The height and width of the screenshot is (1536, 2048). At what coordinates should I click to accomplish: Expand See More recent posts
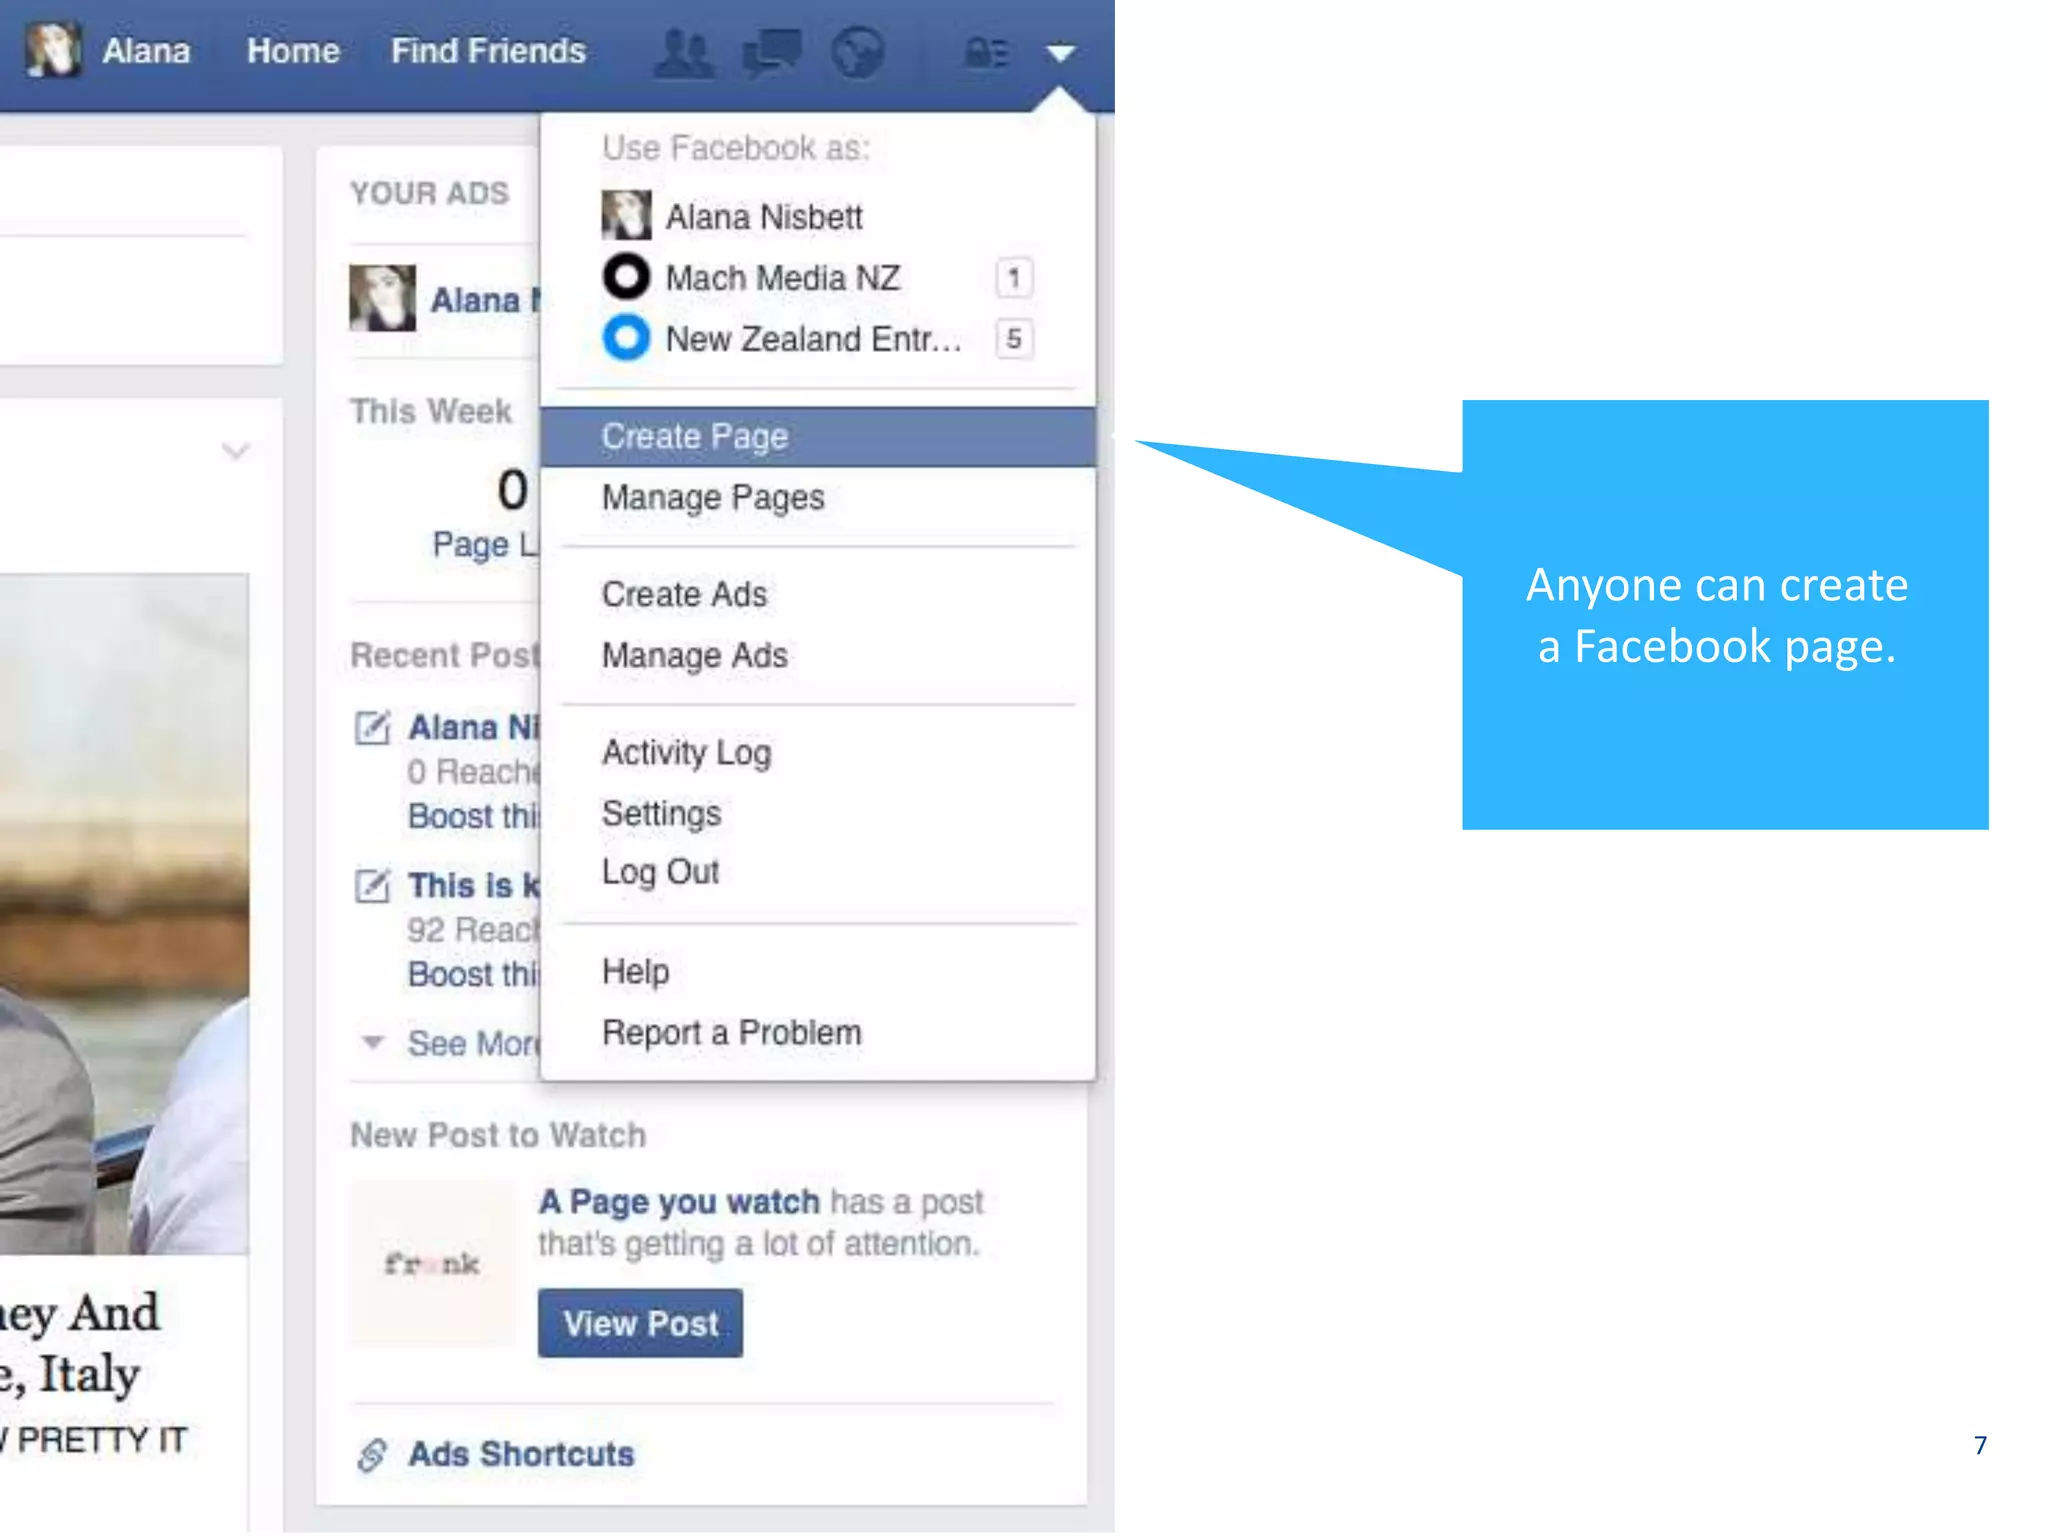click(472, 1043)
